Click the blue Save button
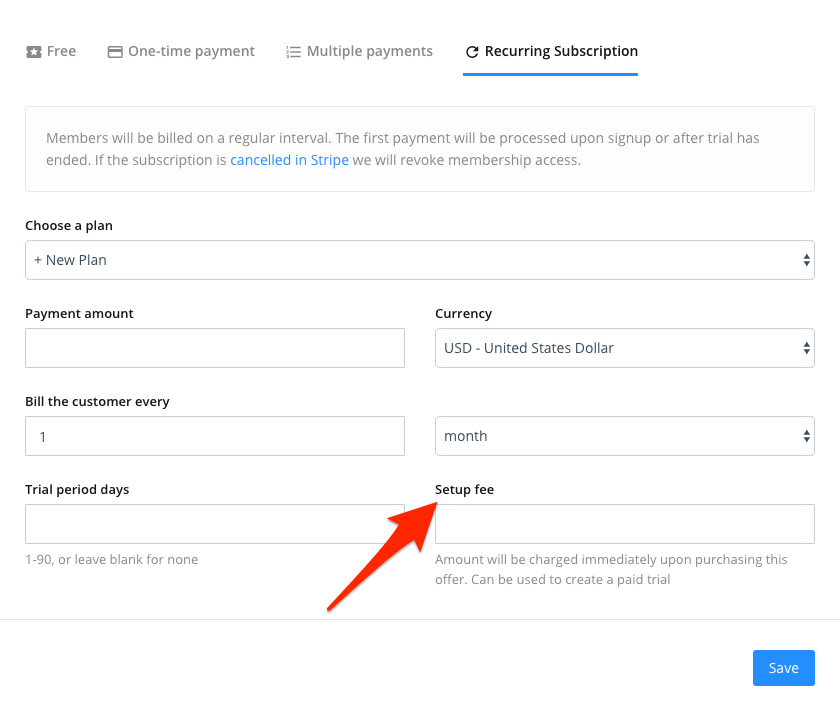Image resolution: width=840 pixels, height=709 pixels. 784,668
